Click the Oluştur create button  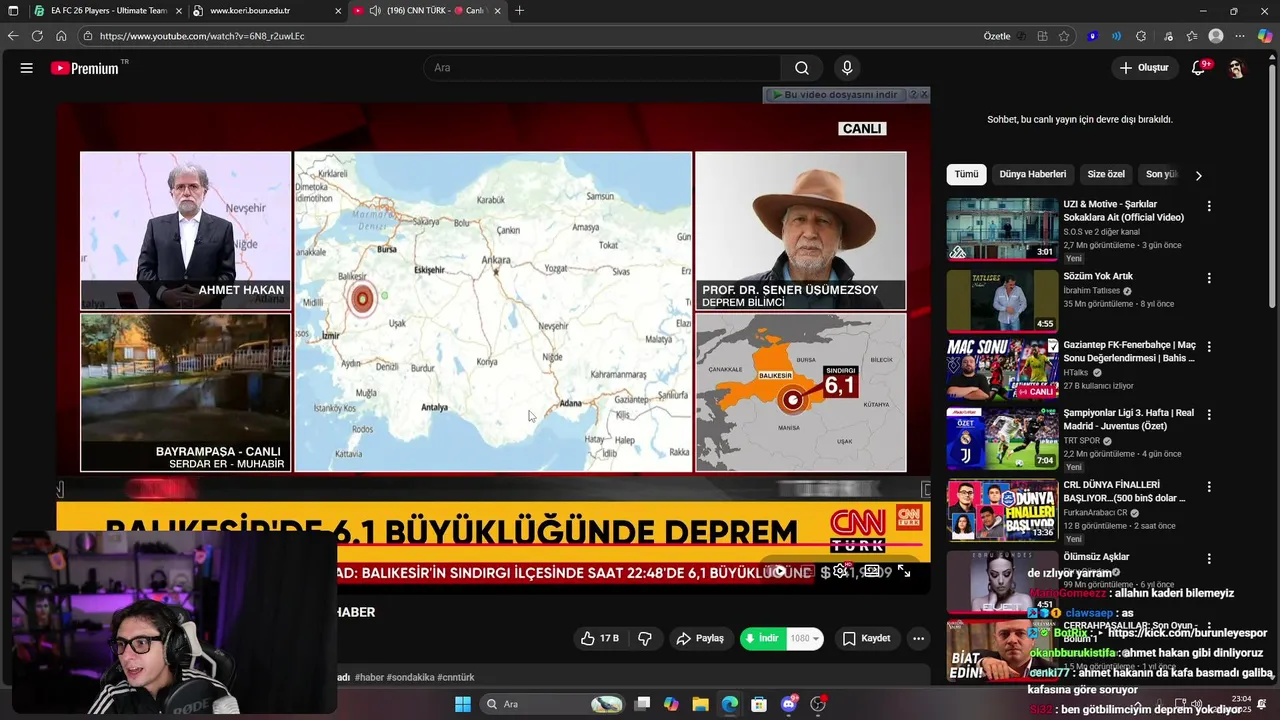1144,68
